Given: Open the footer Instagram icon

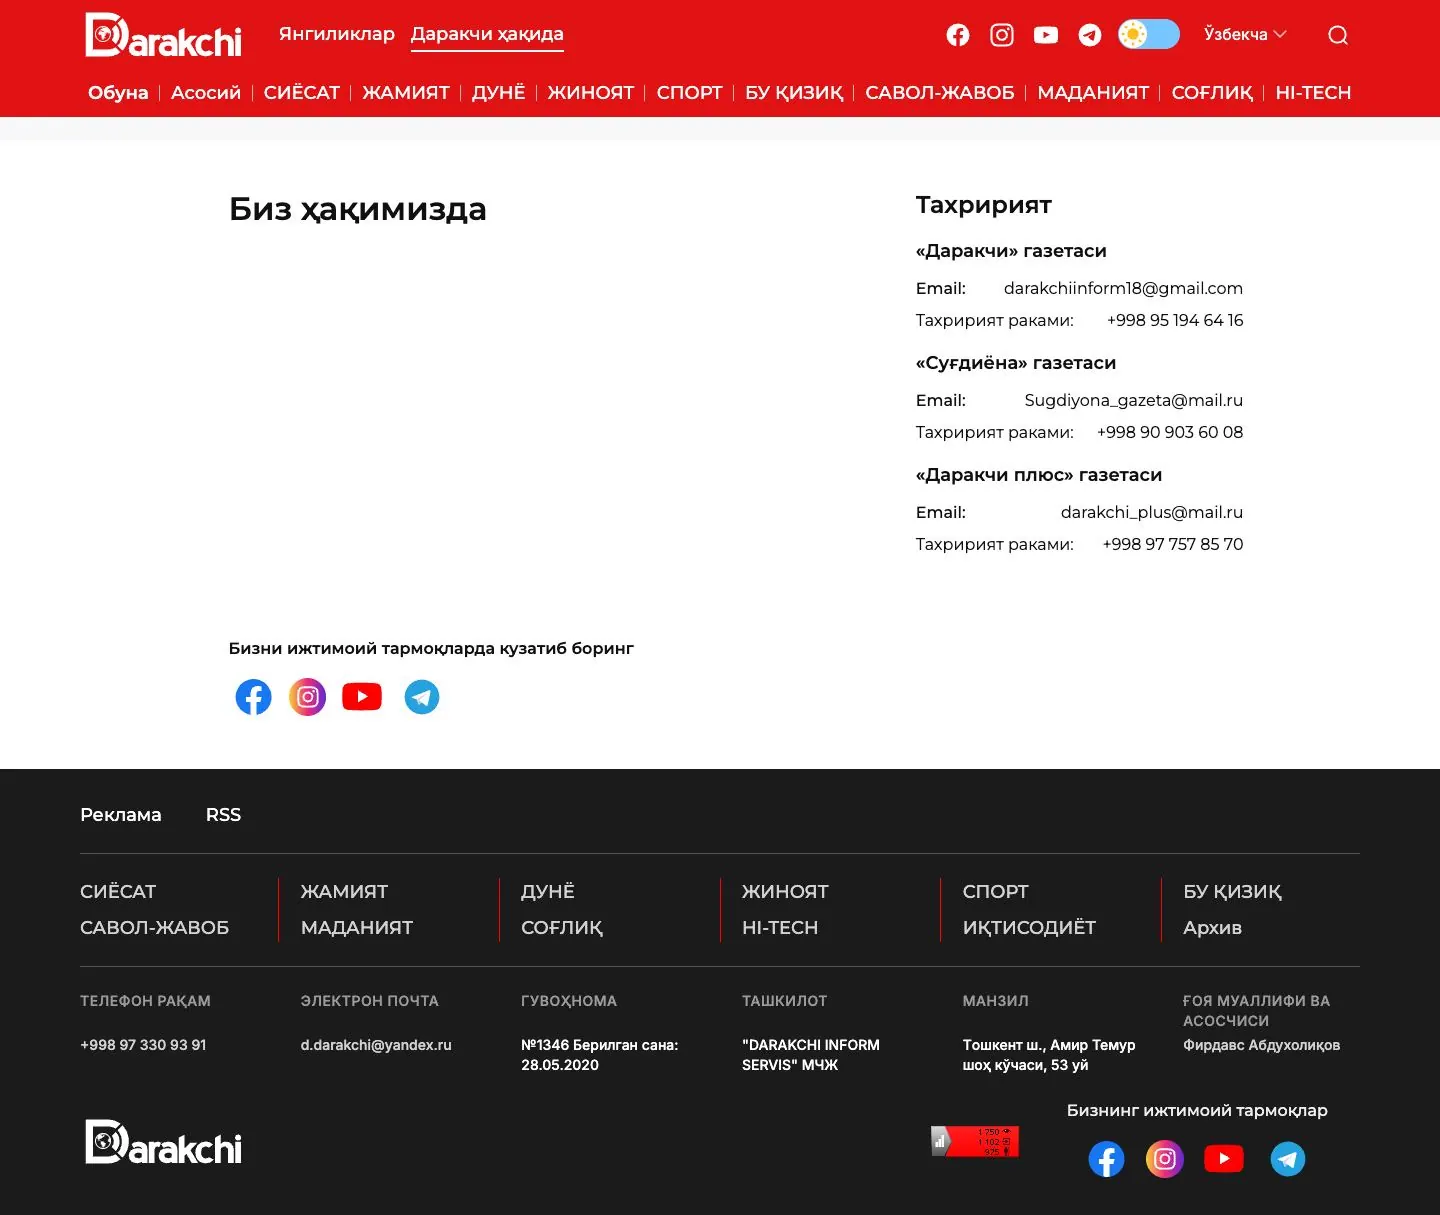Looking at the screenshot, I should 1165,1159.
